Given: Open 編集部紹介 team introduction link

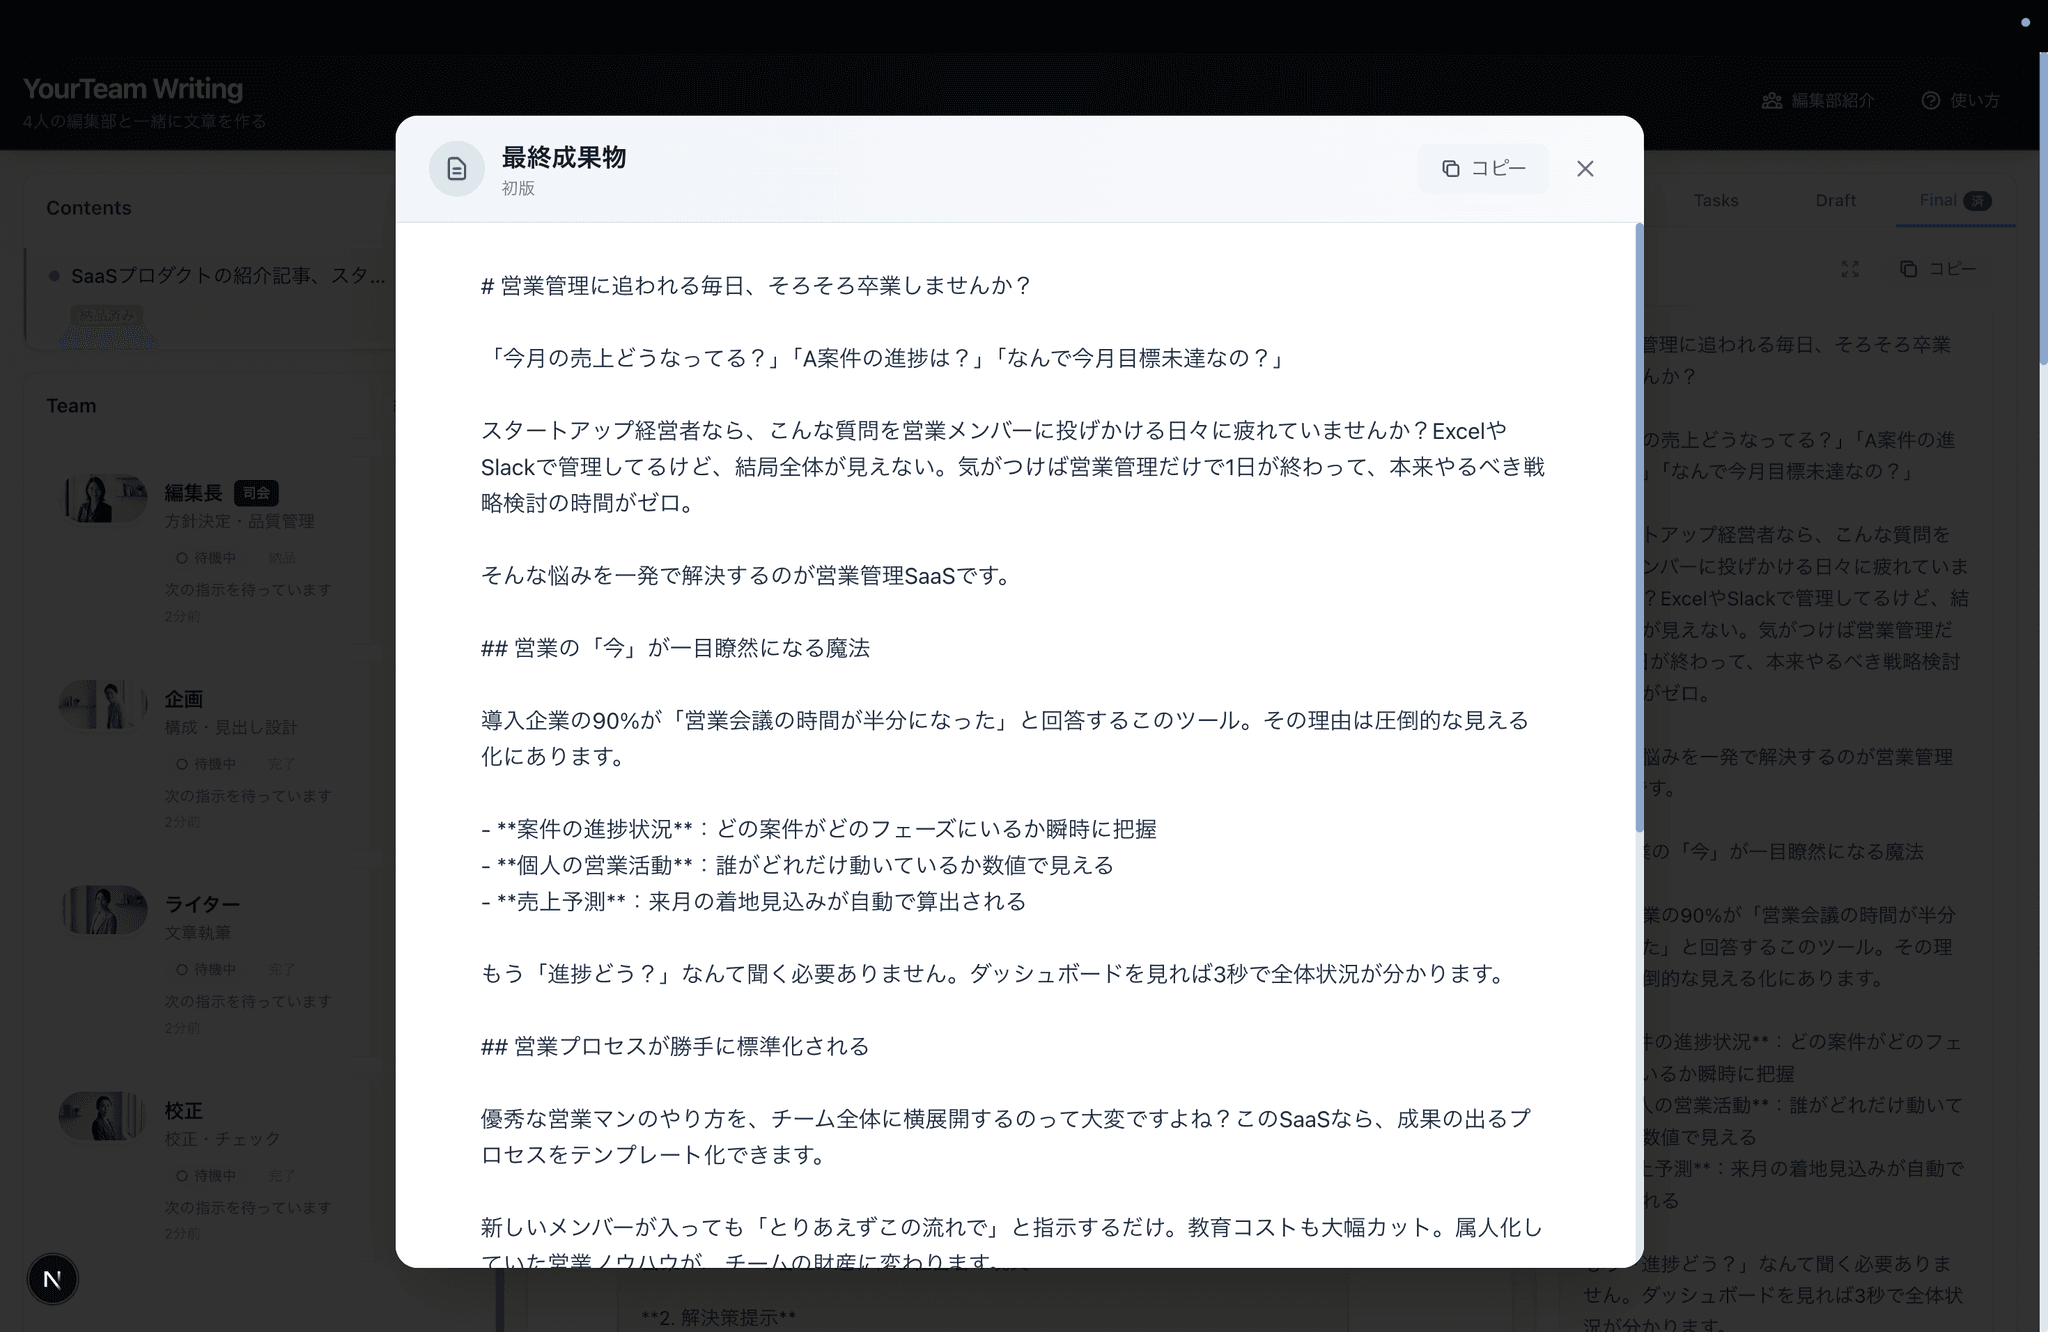Looking at the screenshot, I should pyautogui.click(x=1818, y=100).
